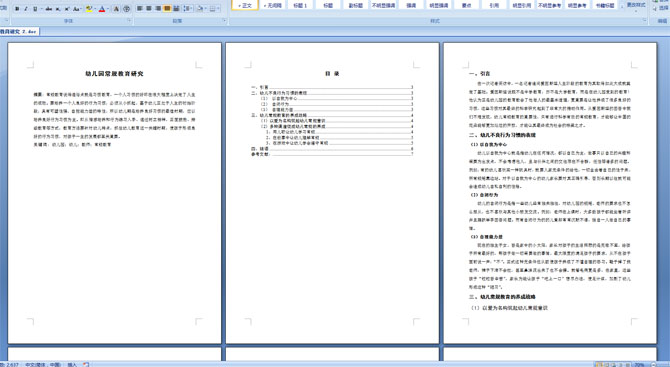The height and width of the screenshot is (367, 670).
Task: Switch to the 教育研究 document tab
Action: coord(19,32)
